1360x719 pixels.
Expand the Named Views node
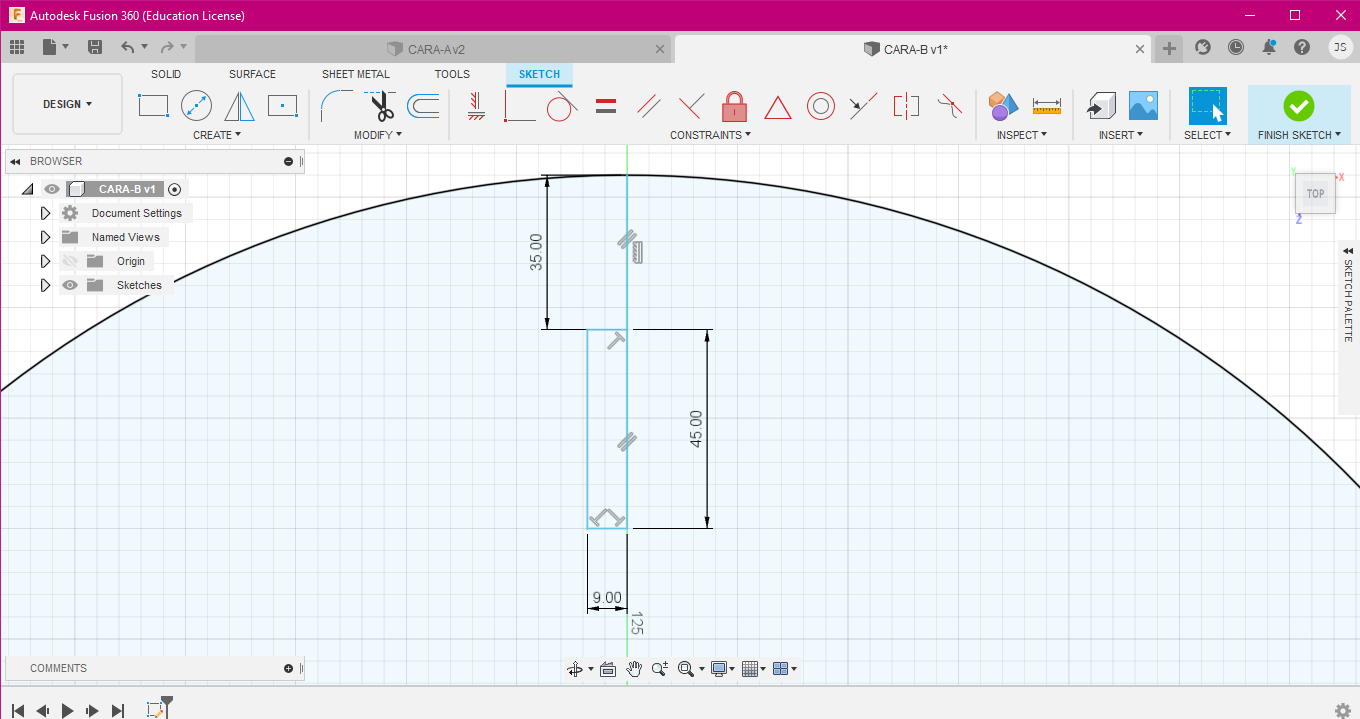click(45, 237)
